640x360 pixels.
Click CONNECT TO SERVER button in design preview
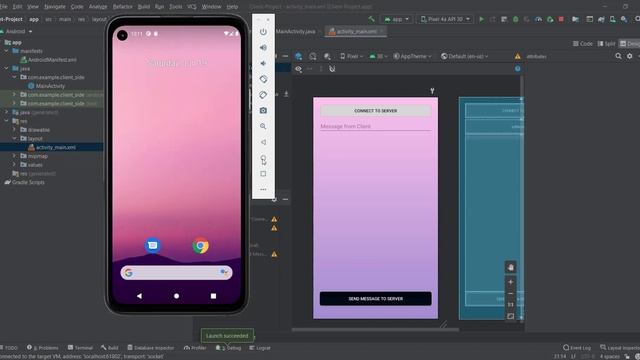(376, 111)
